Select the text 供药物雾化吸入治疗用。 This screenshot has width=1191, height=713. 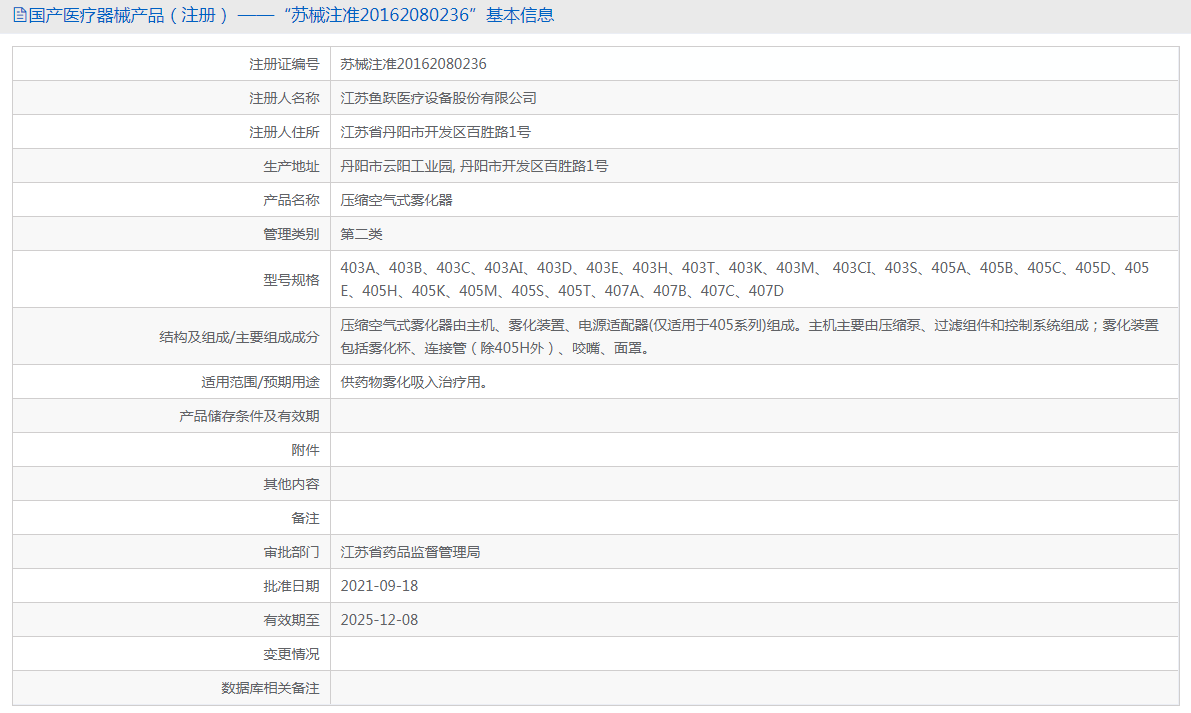[414, 383]
